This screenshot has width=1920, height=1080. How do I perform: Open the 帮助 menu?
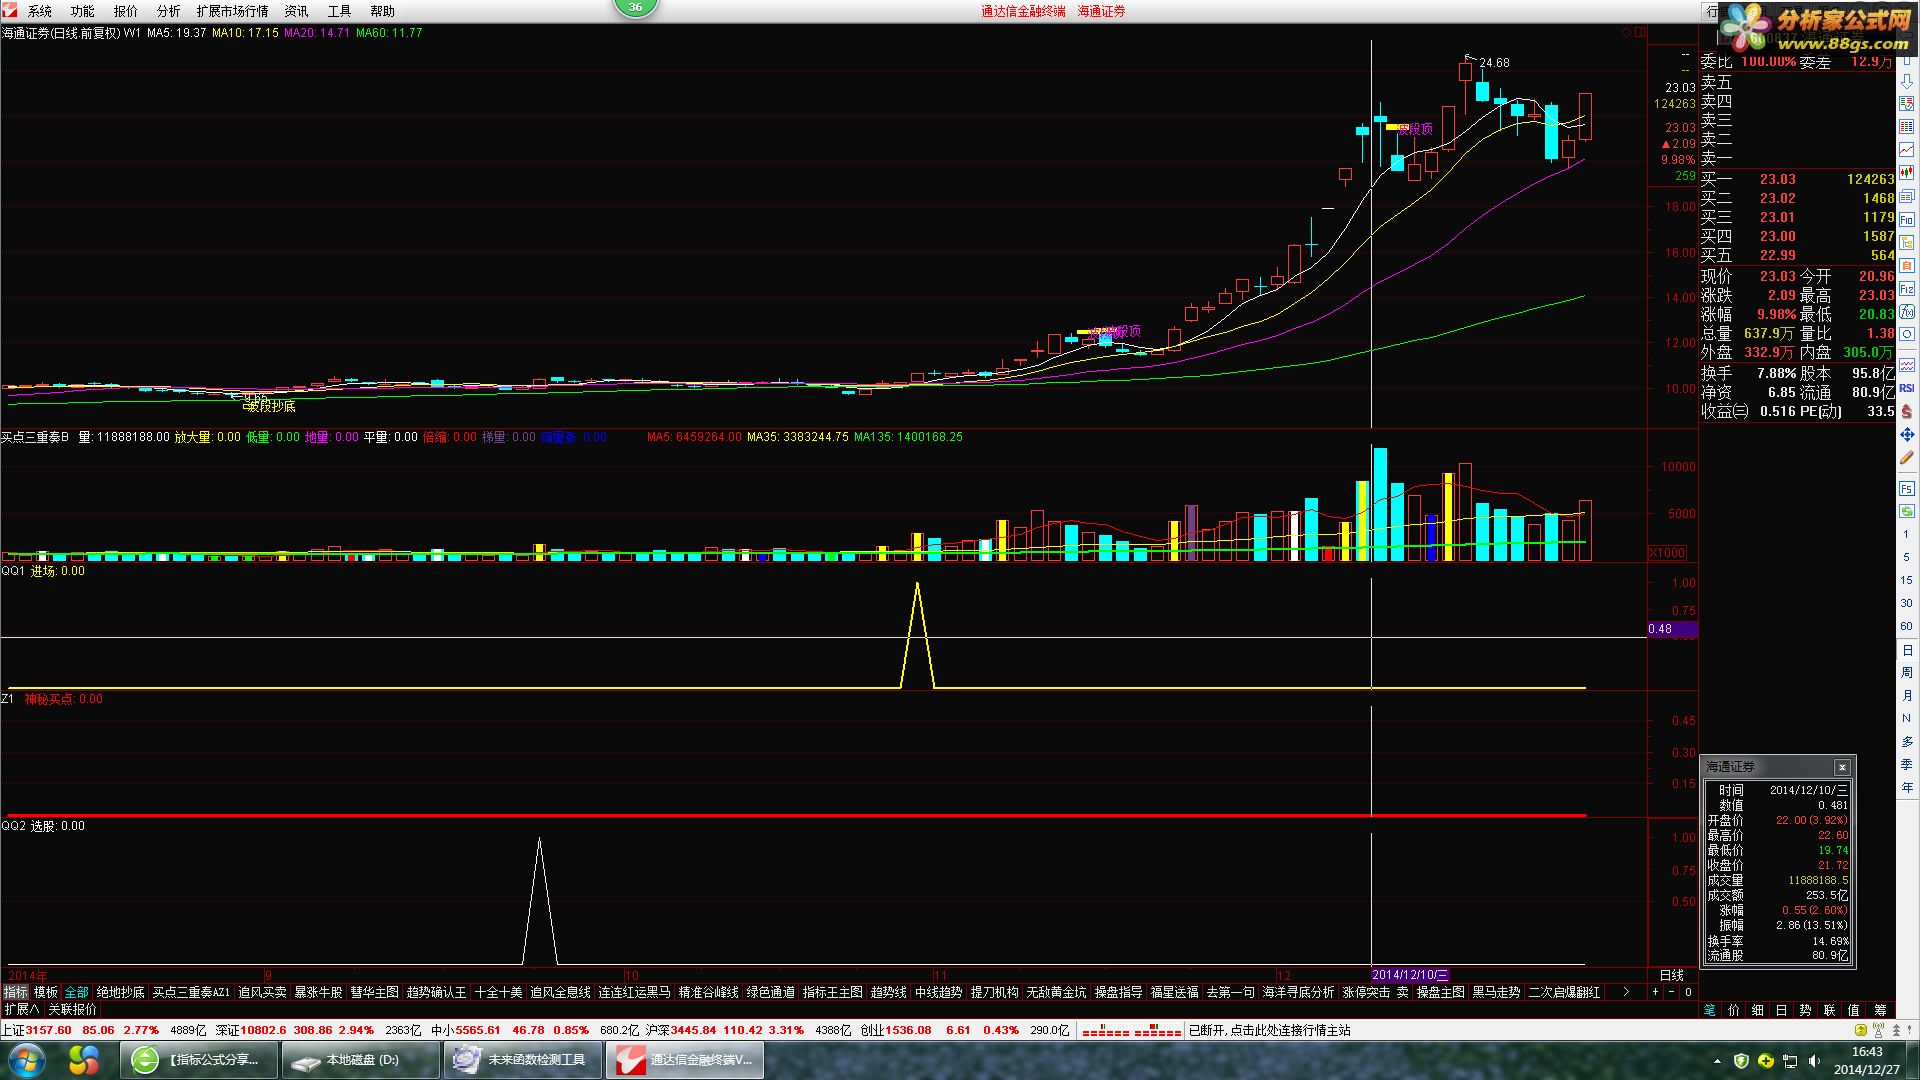(383, 11)
